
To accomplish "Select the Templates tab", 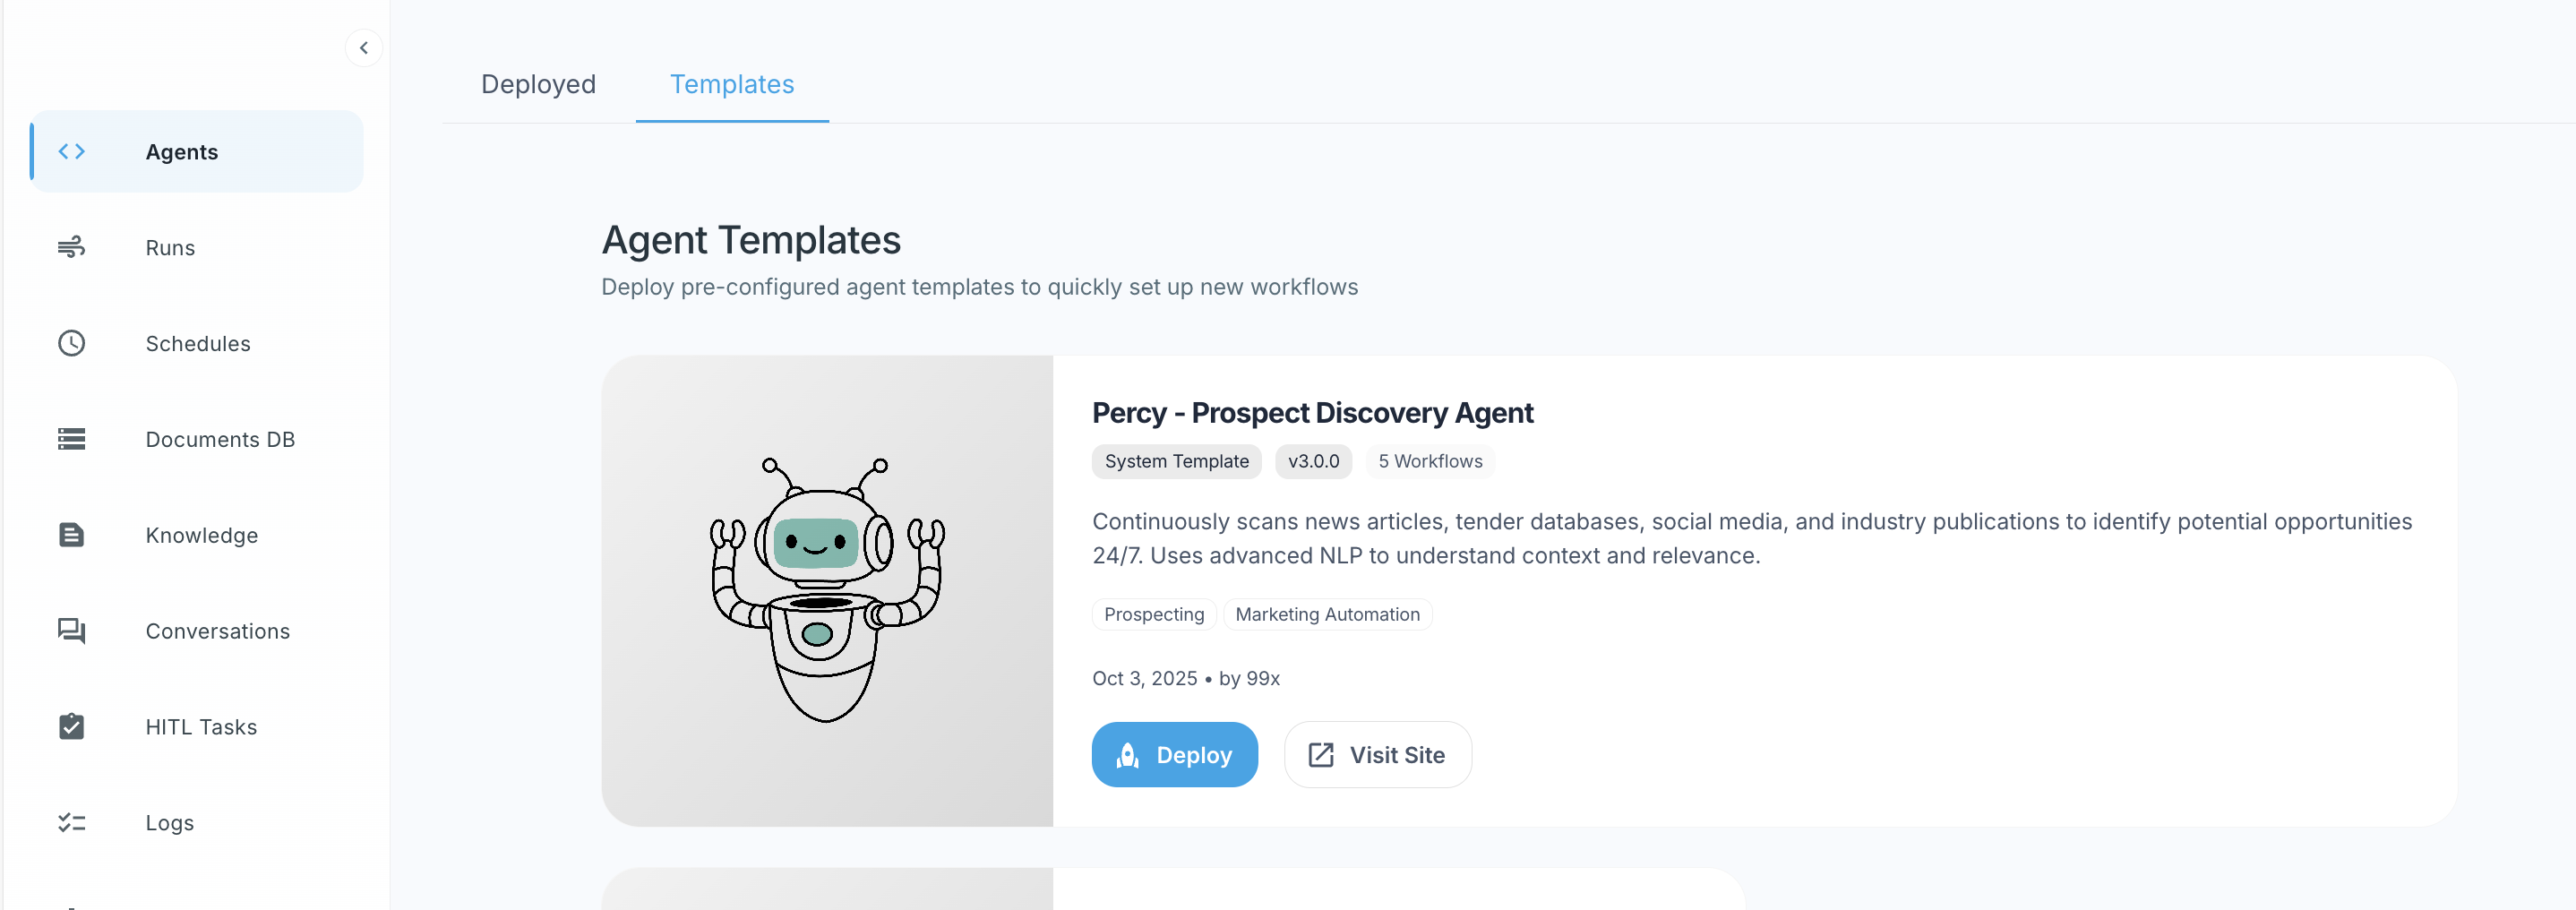I will 732,84.
